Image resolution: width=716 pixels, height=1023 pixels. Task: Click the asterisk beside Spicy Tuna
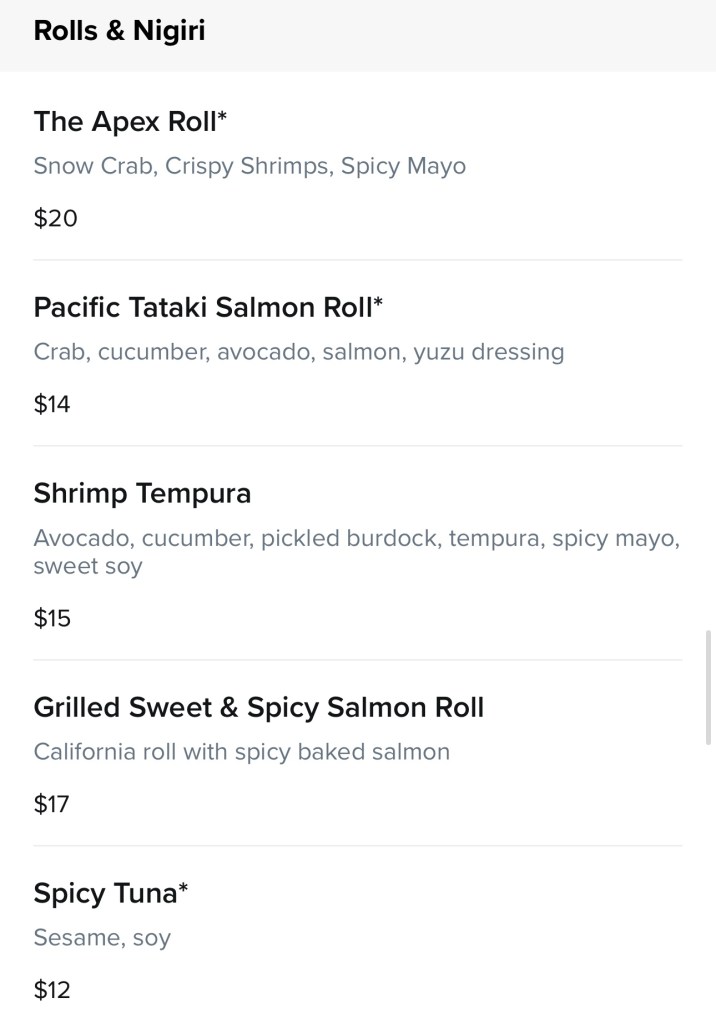[x=183, y=889]
